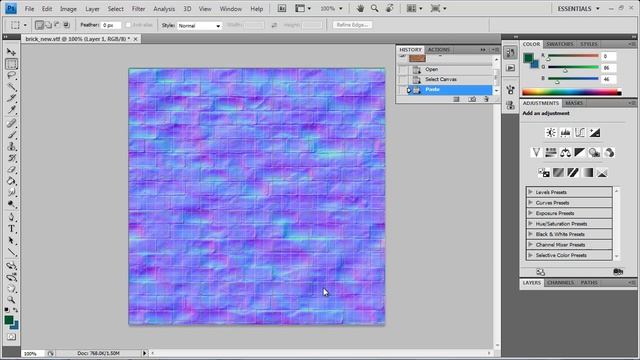Add a Color Balance adjustment
Viewport: 640px width, 360px height.
(x=565, y=153)
